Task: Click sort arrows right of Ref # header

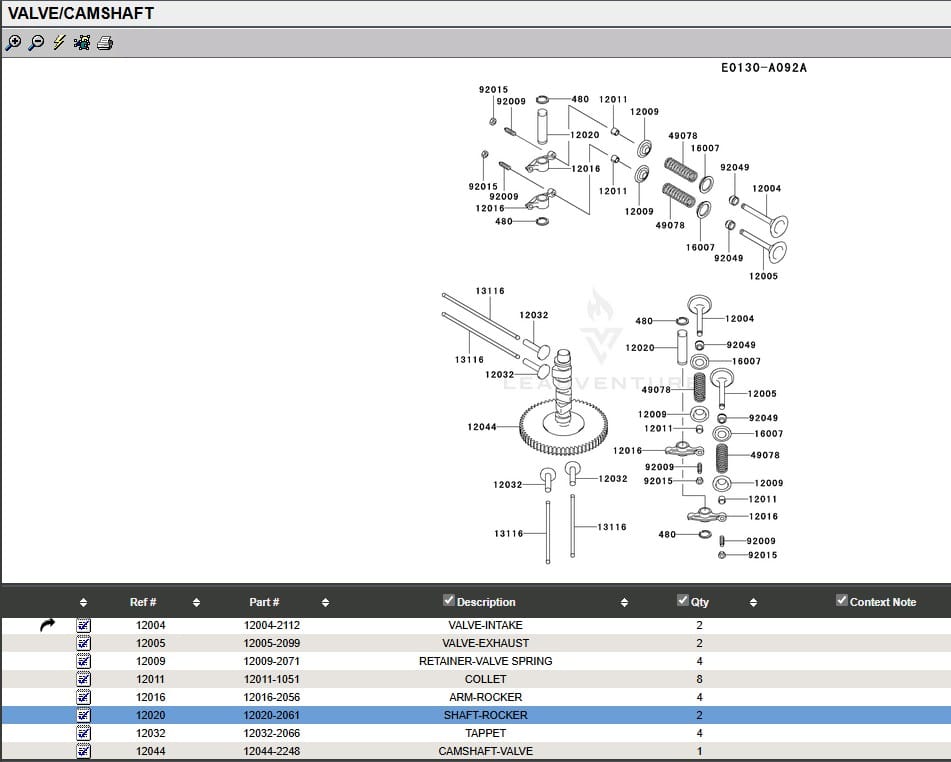Action: click(196, 602)
